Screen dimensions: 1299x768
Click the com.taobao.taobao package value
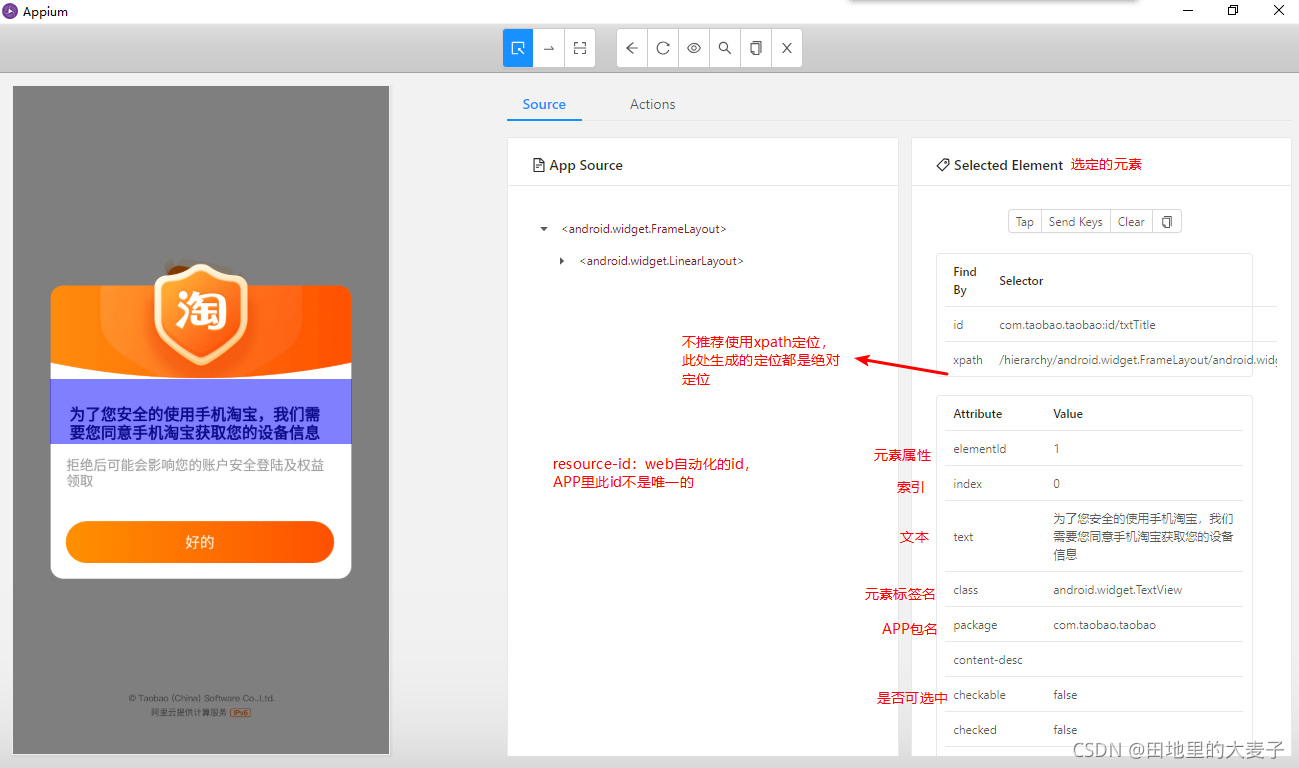click(1104, 625)
